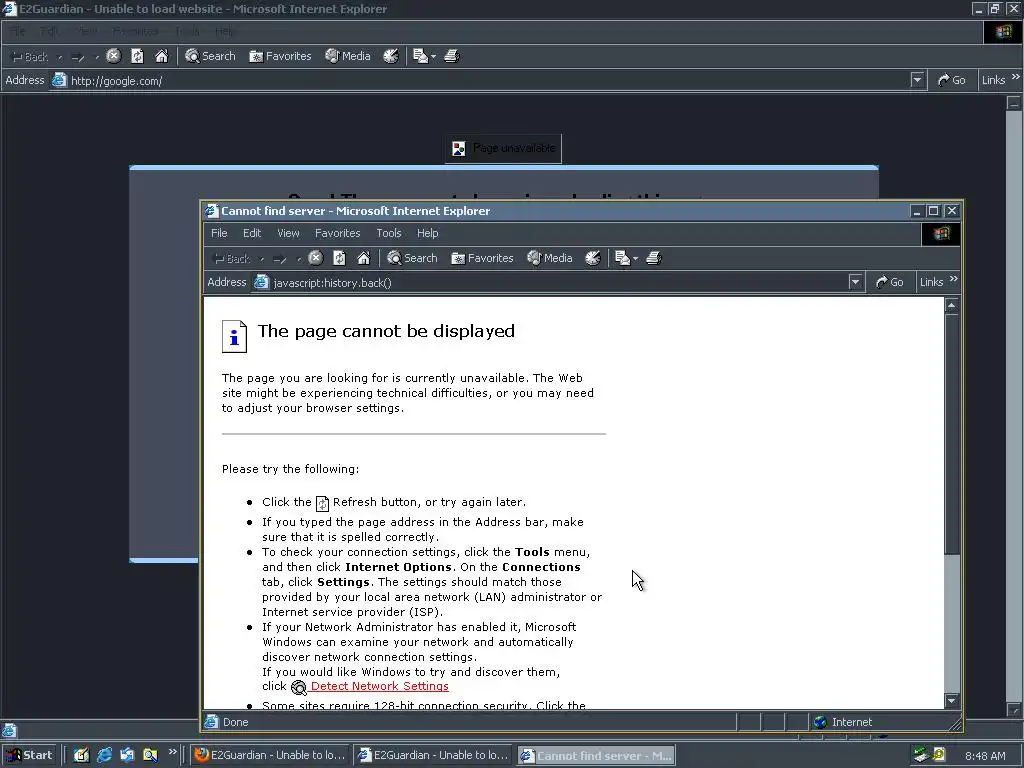Click scroll down arrow in Cannot find server window
The image size is (1024, 768).
pyautogui.click(x=952, y=701)
